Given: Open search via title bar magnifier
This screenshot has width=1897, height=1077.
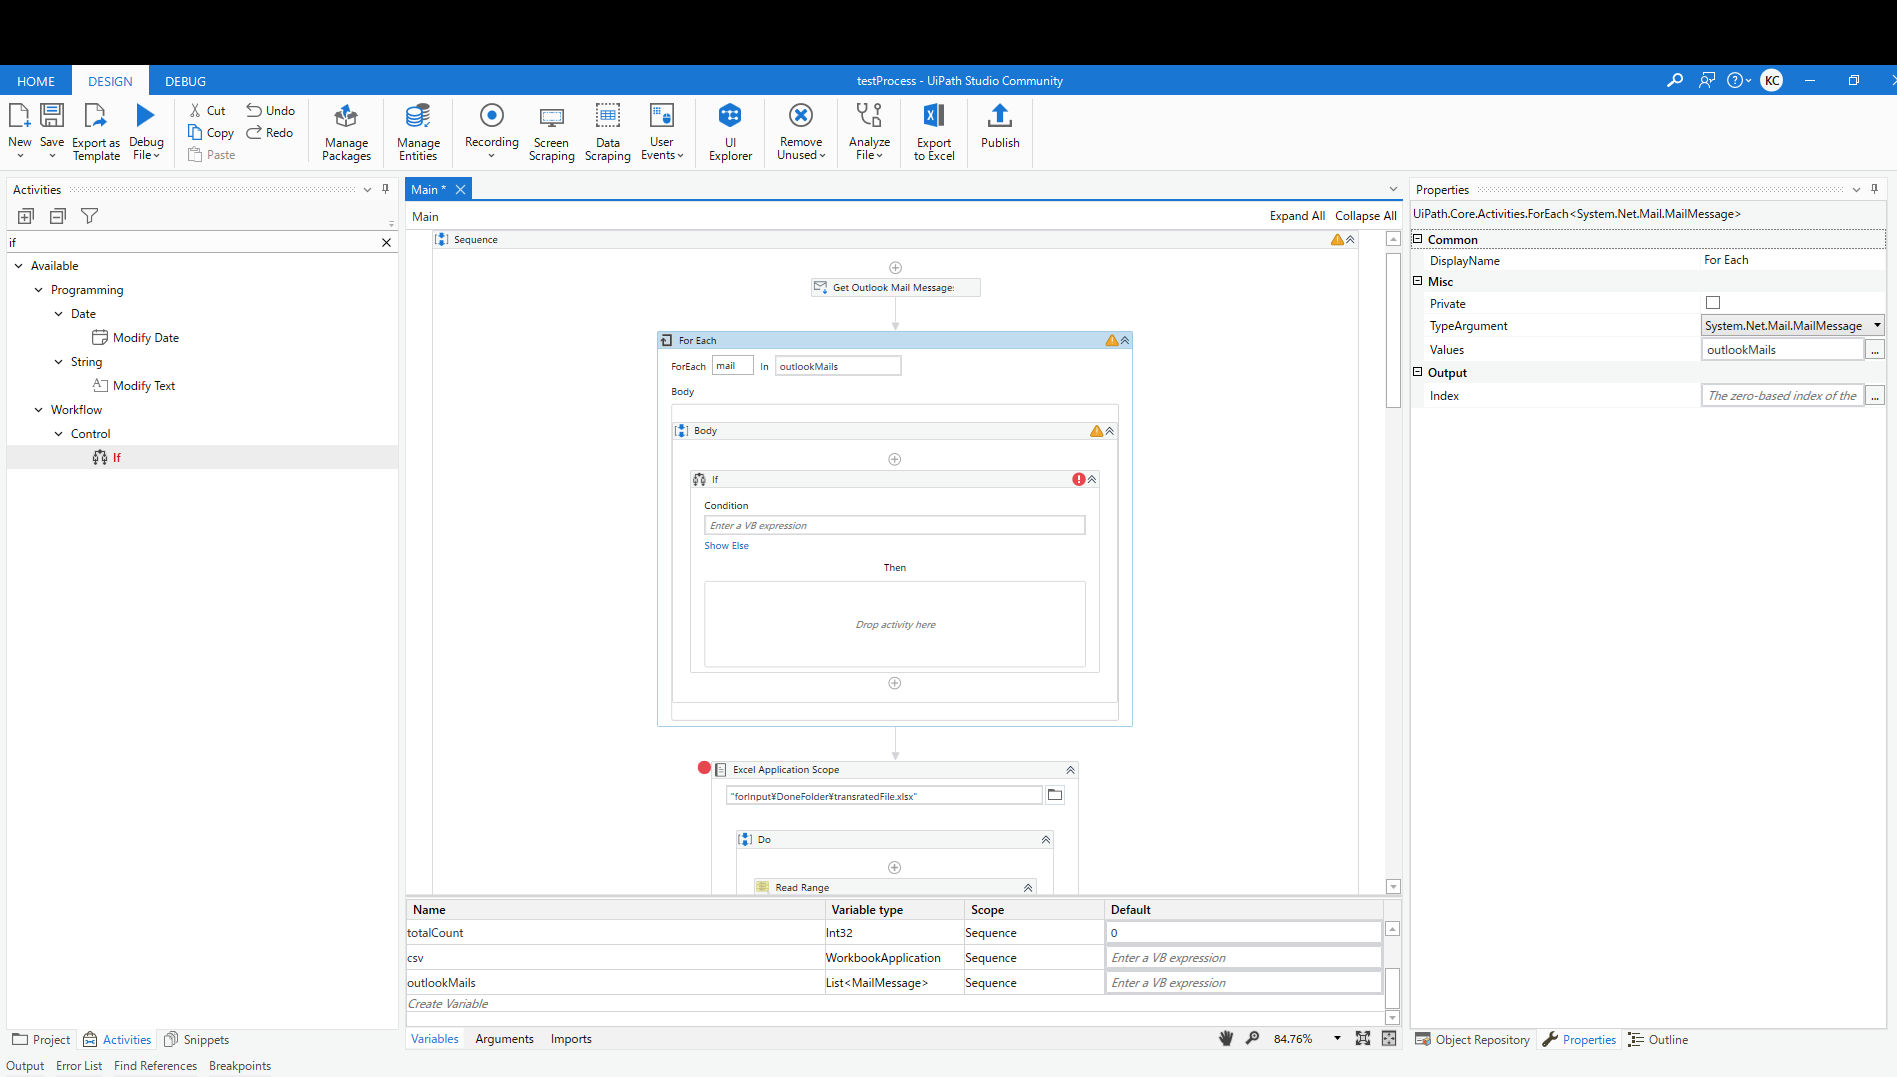Looking at the screenshot, I should (1675, 80).
